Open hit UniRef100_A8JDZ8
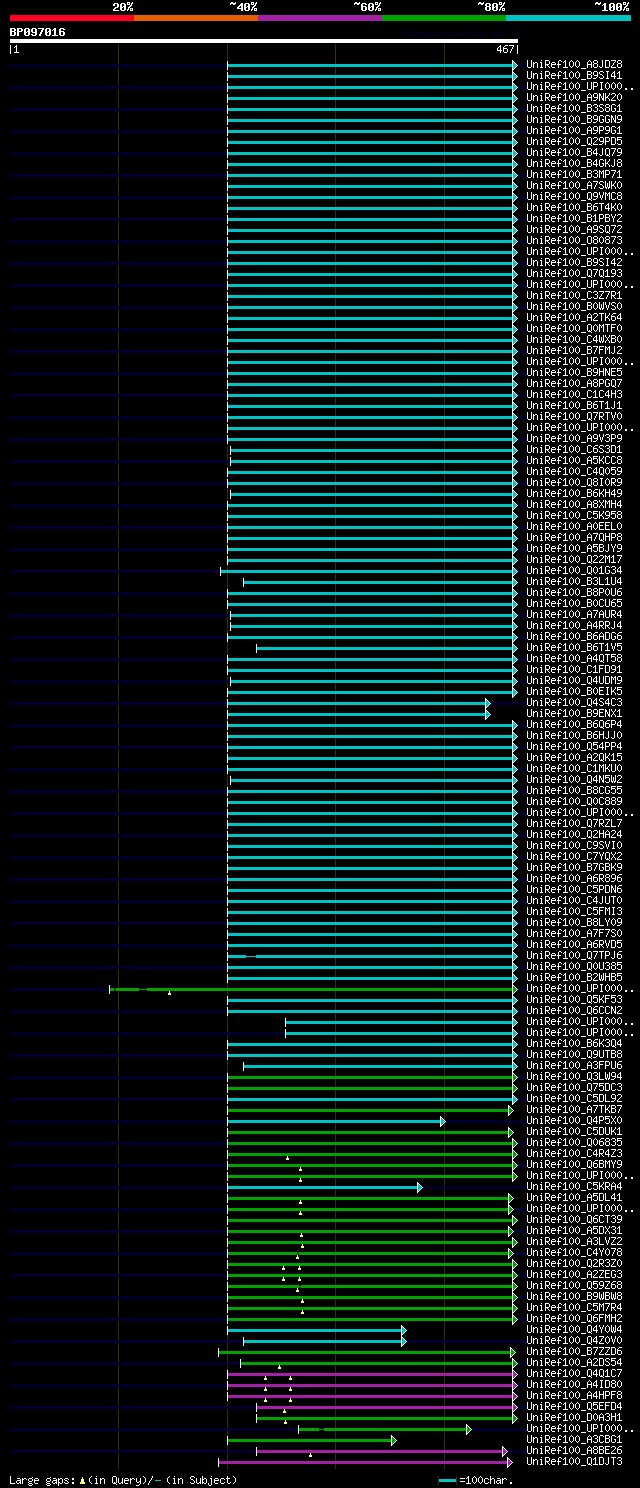640x1488 pixels. [574, 64]
